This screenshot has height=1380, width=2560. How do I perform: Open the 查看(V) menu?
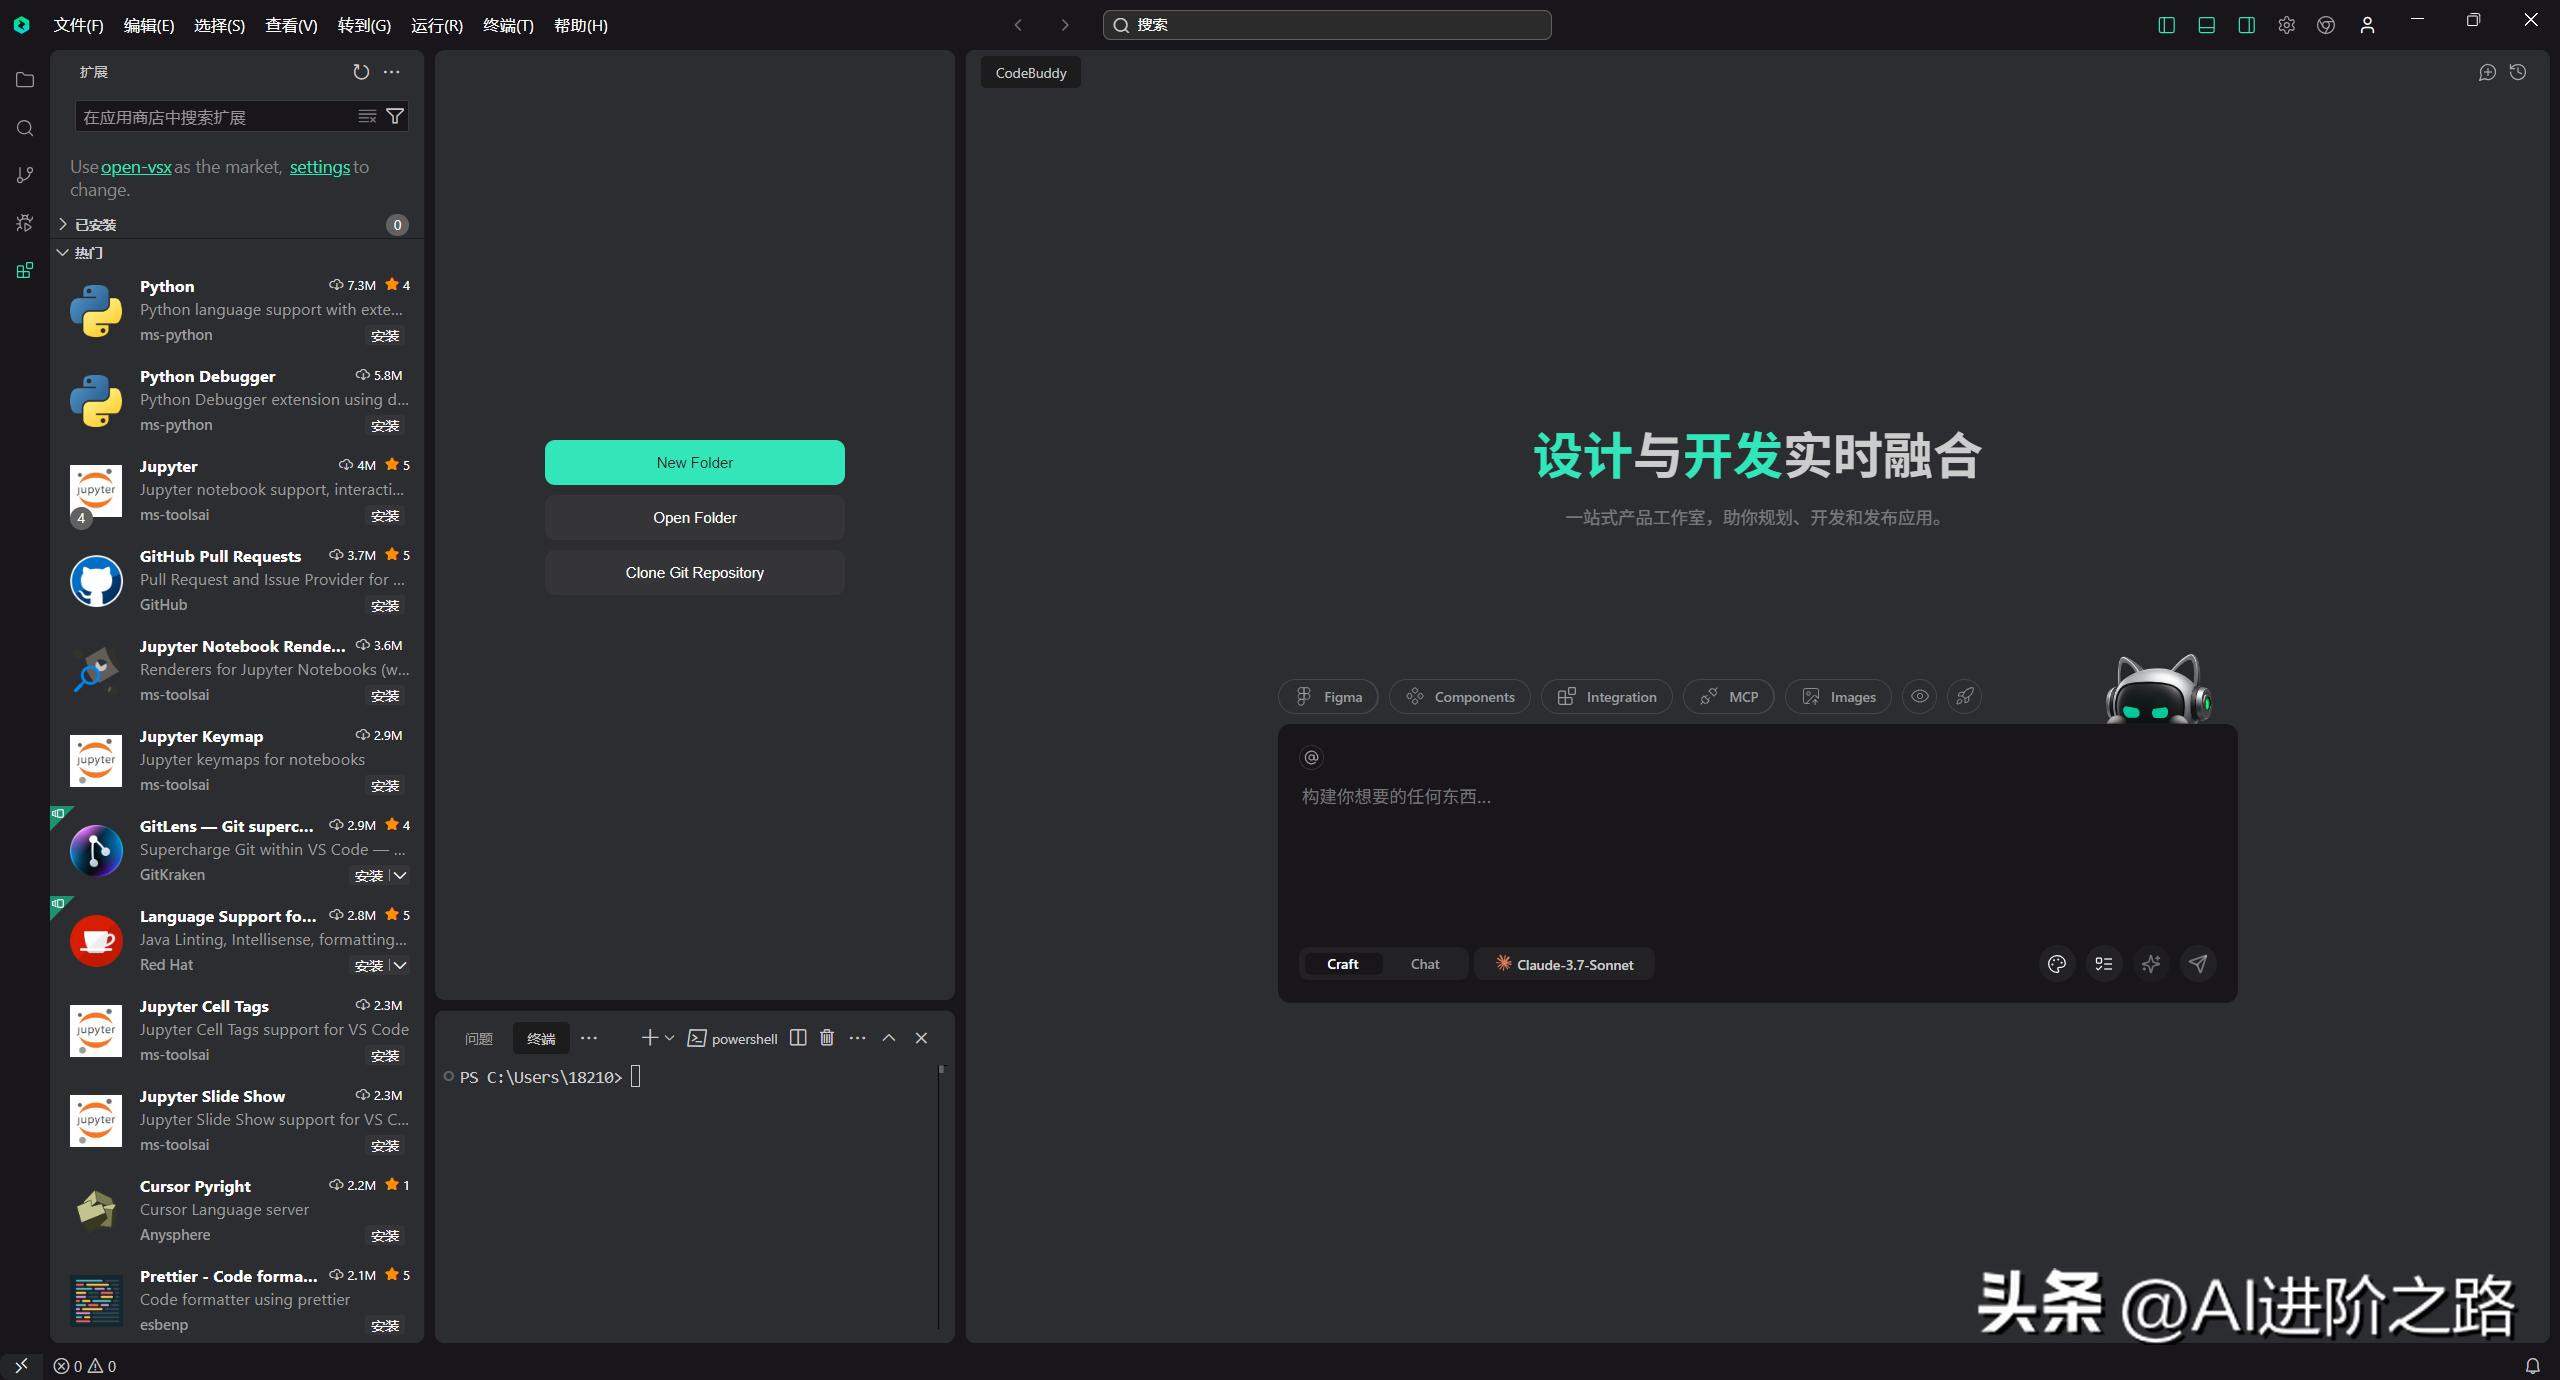(291, 25)
